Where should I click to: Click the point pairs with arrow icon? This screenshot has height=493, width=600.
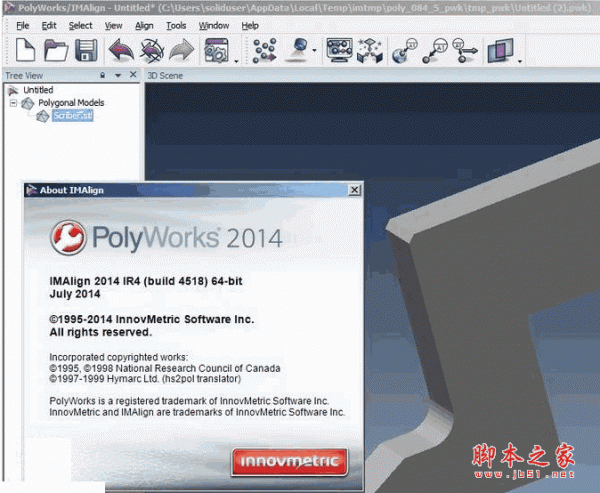[465, 50]
